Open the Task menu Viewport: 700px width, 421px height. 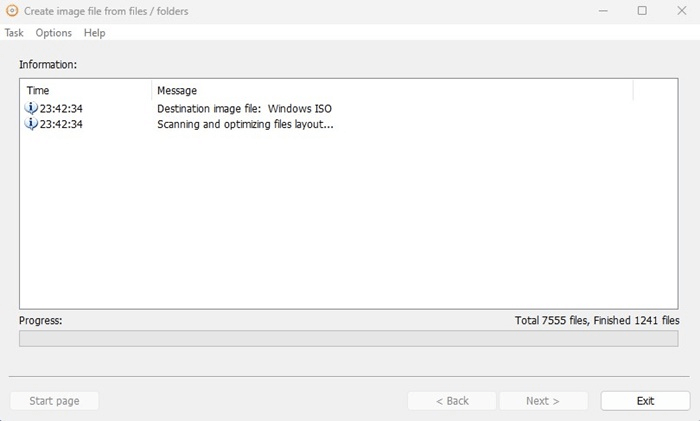tap(14, 33)
